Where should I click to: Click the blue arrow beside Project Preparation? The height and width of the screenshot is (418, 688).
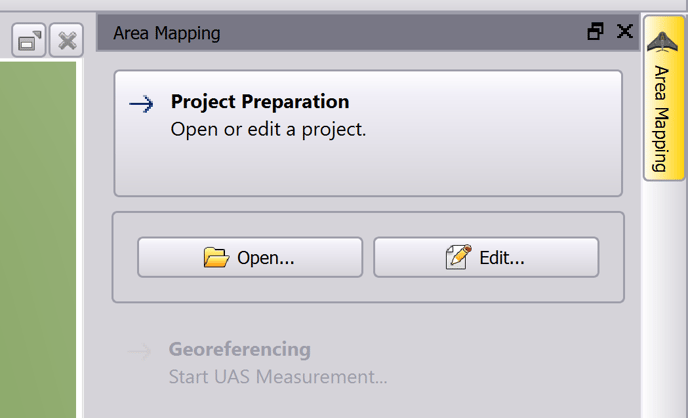coord(142,104)
